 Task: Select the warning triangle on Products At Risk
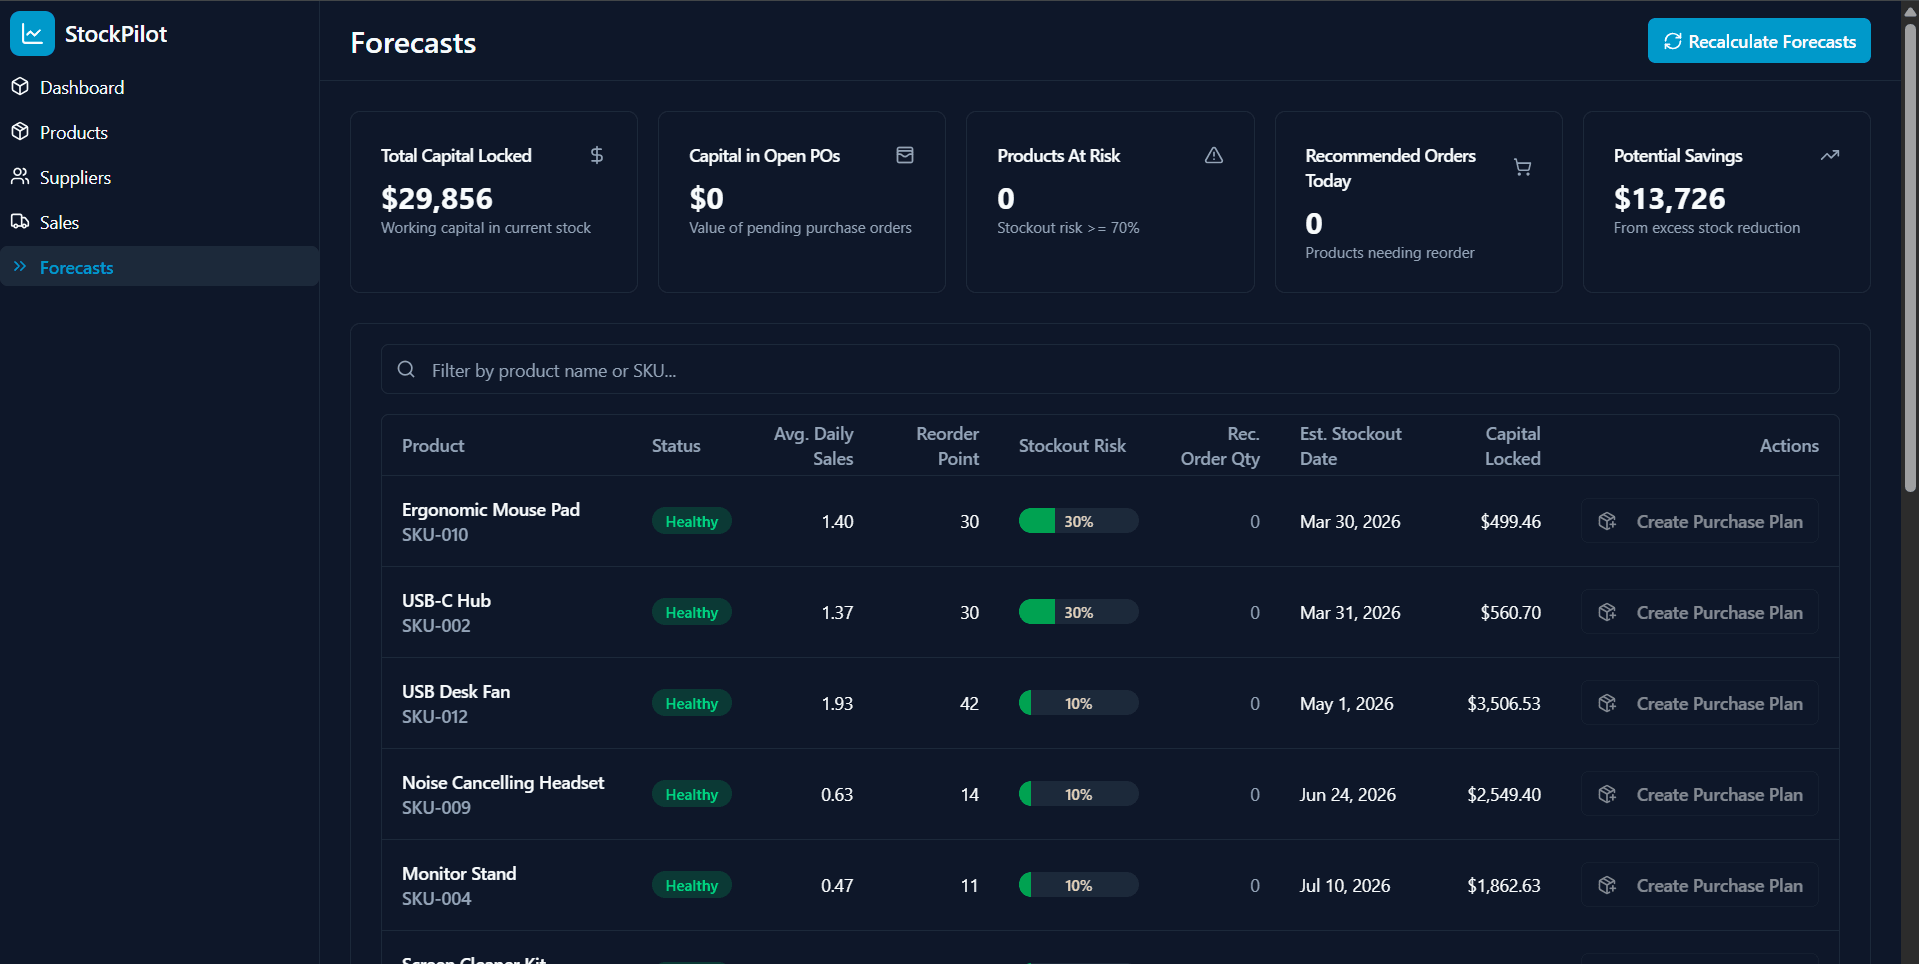(1213, 155)
